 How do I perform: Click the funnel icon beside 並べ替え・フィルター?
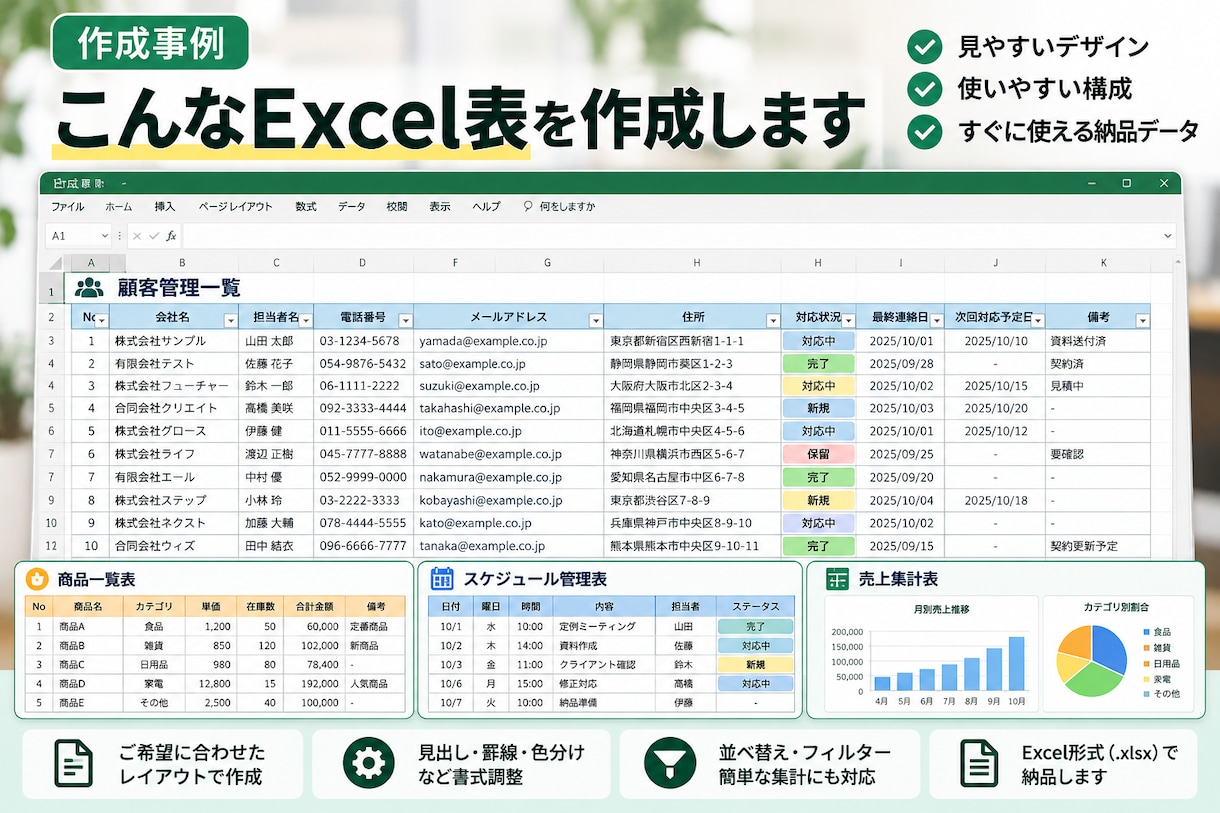pyautogui.click(x=669, y=764)
